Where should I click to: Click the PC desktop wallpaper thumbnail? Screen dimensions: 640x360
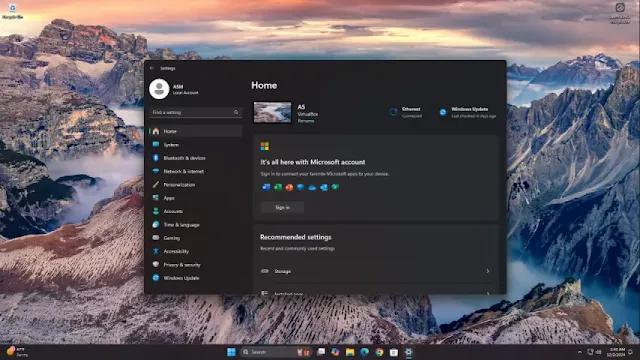tap(273, 112)
